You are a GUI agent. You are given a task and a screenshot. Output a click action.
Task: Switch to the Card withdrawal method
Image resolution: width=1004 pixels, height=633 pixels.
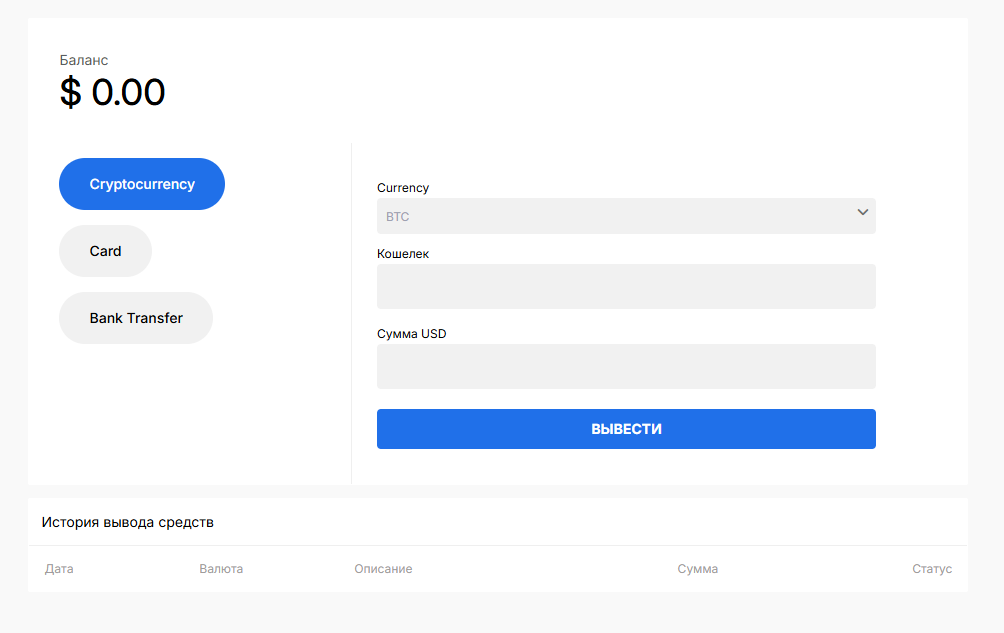click(x=105, y=251)
